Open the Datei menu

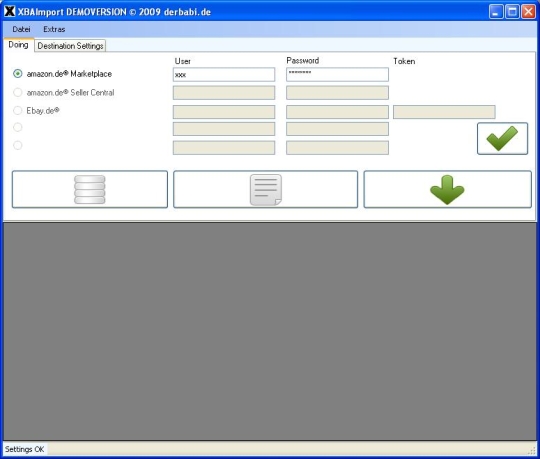[21, 29]
